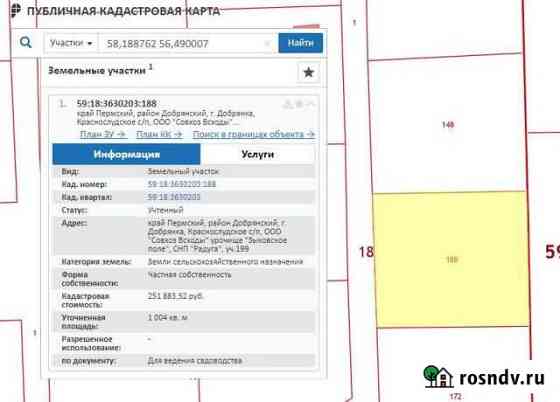Click status value "Учтенный"
This screenshot has width=560, height=402.
tap(165, 210)
